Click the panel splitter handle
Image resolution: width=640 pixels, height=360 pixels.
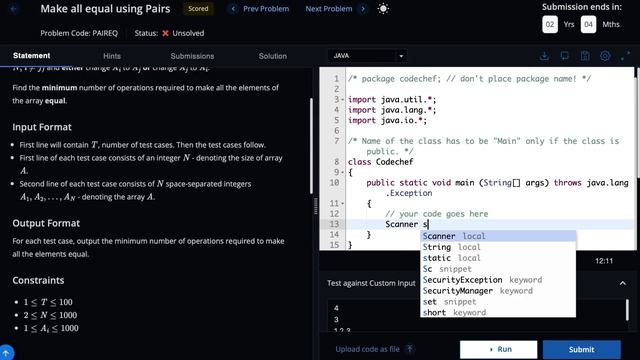316,206
